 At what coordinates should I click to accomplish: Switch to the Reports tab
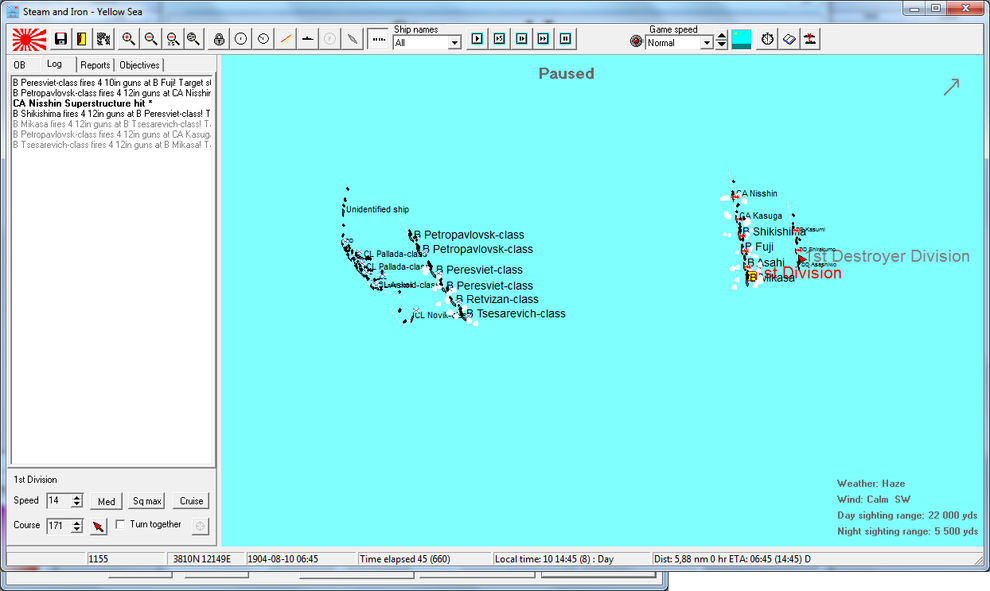point(95,65)
